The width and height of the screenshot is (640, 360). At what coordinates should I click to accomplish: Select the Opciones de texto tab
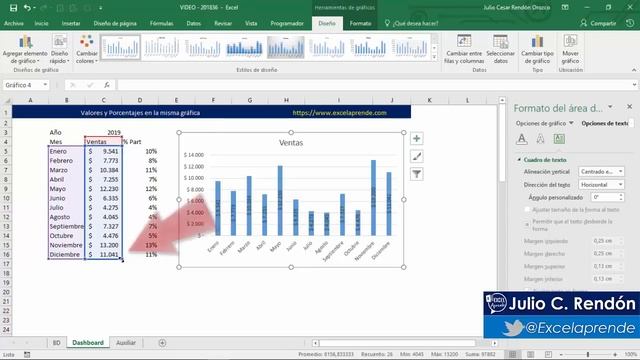tap(606, 123)
